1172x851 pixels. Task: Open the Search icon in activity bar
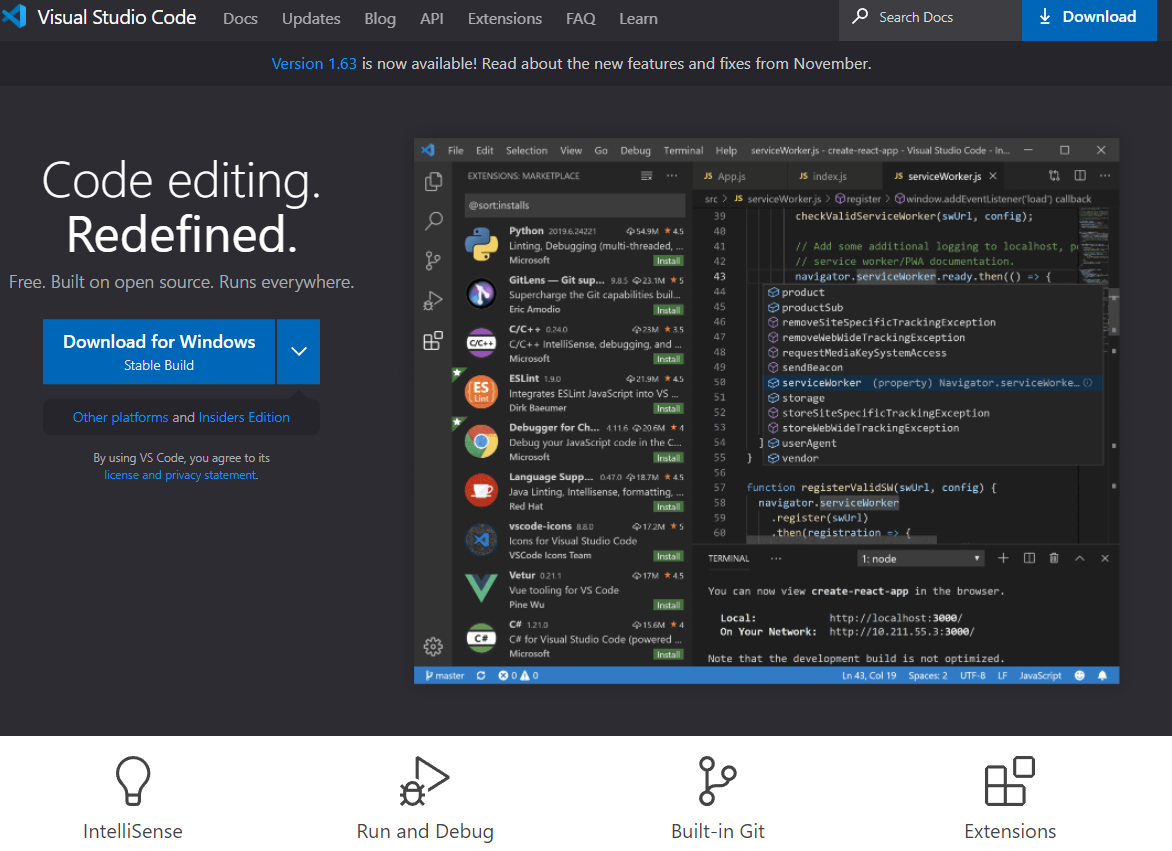tap(434, 221)
